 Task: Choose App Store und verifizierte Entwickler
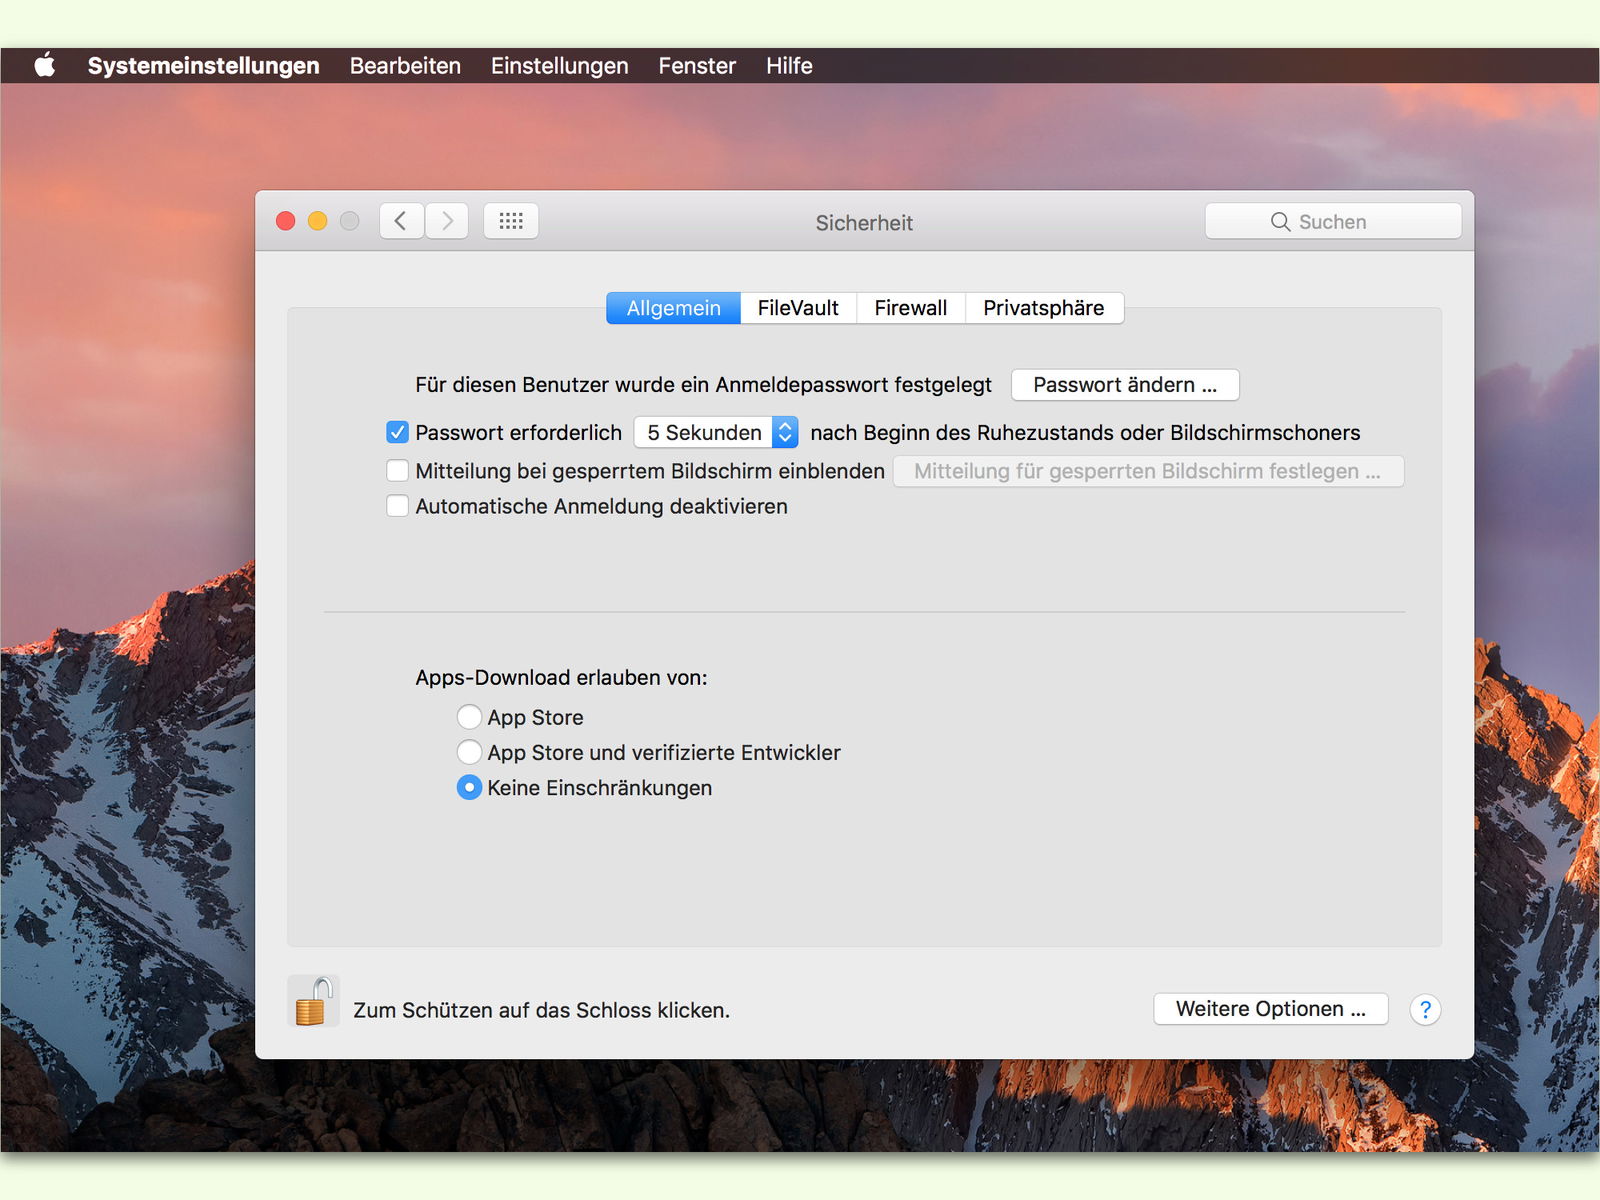pyautogui.click(x=469, y=752)
